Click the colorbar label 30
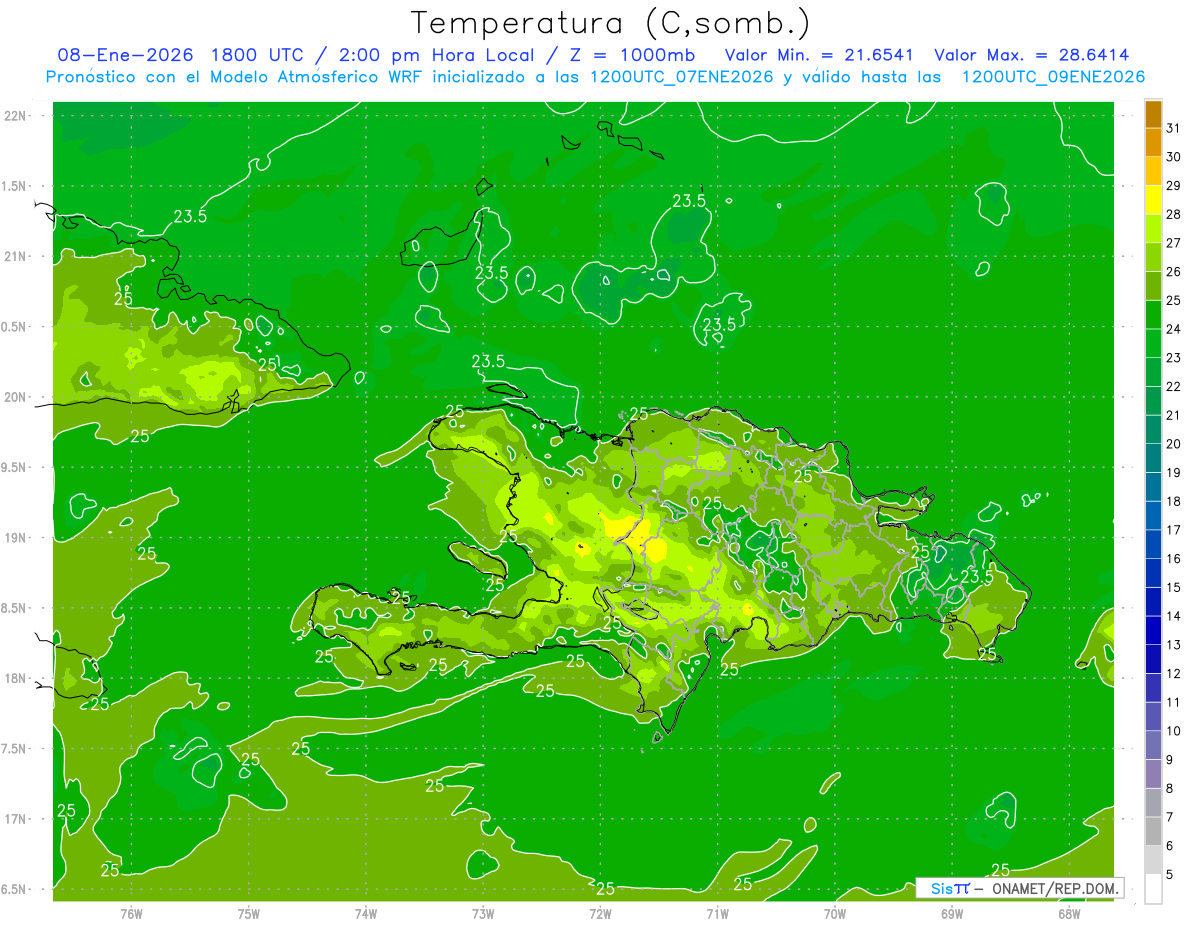1200x927 pixels. click(1174, 157)
